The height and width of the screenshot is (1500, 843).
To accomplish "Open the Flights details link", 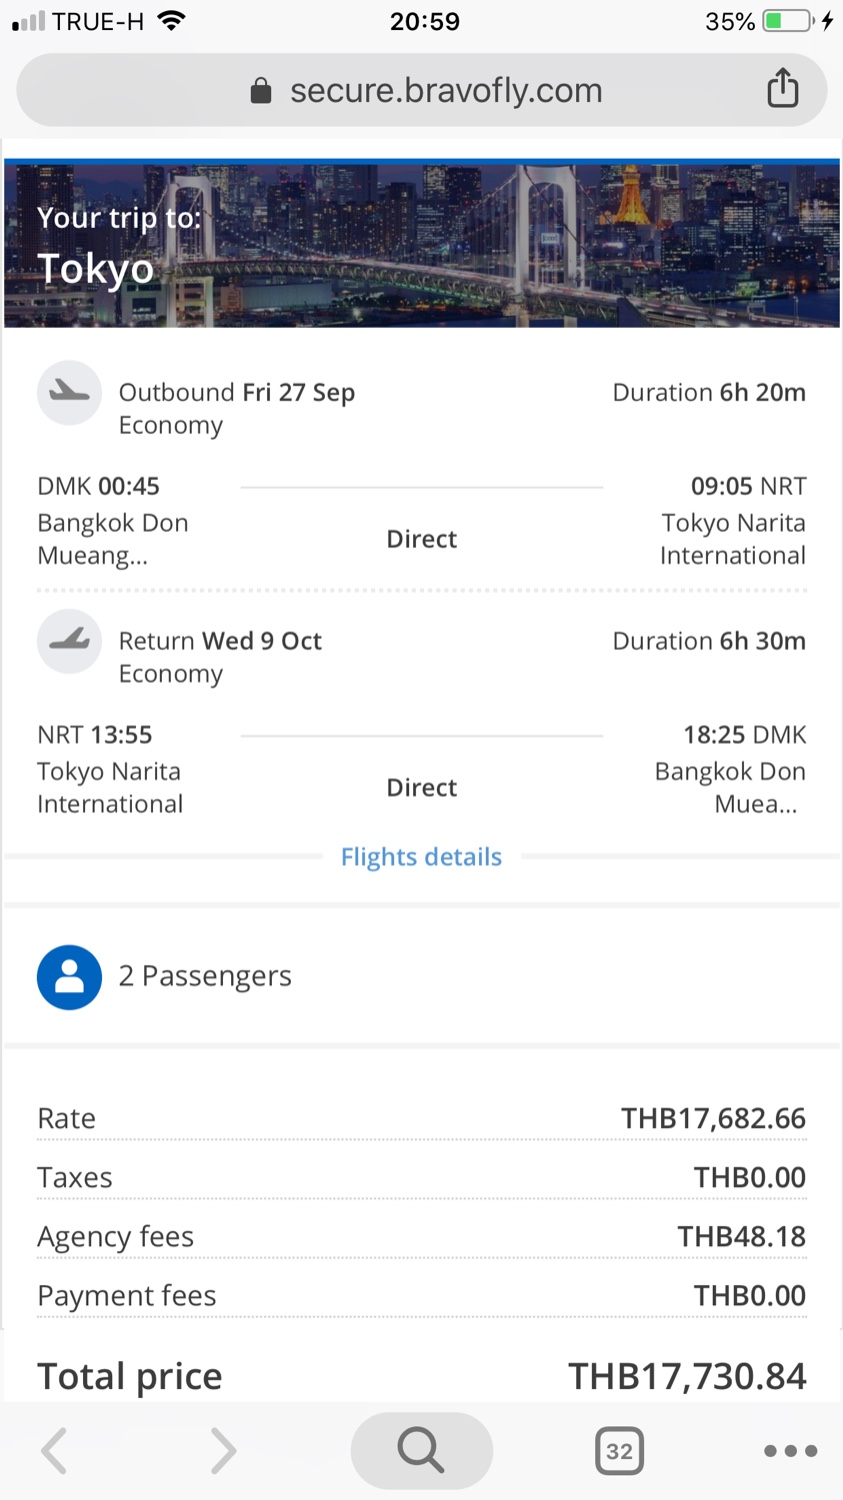I will [421, 857].
